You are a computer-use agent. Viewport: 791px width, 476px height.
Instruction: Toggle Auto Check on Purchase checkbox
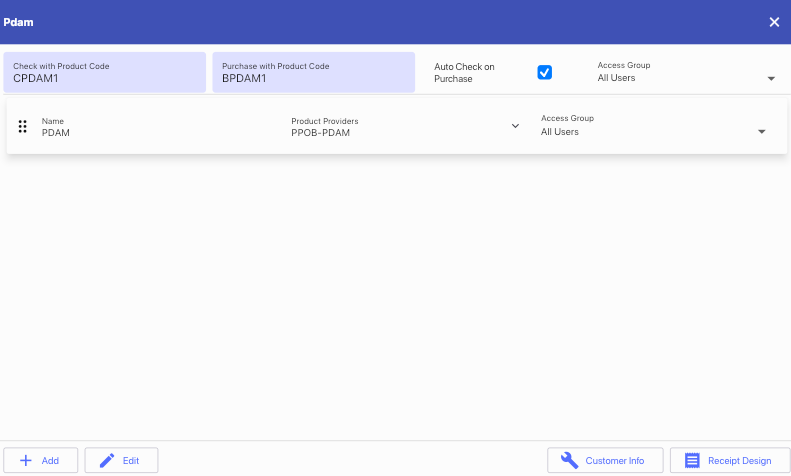point(544,72)
